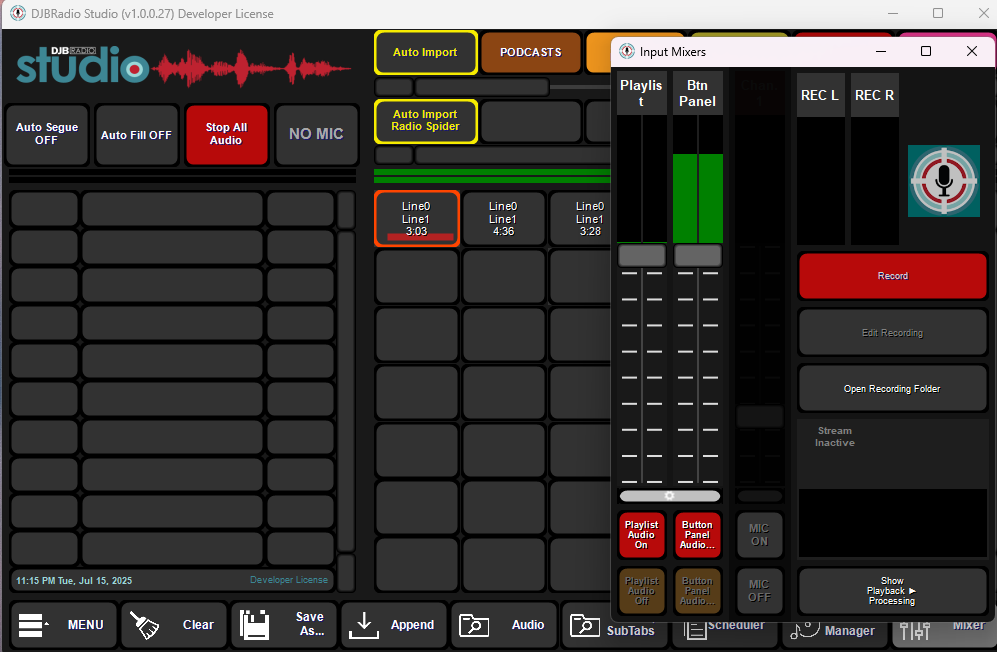Click the Clear label in bottom bar
Viewport: 997px width, 652px height.
(x=198, y=625)
